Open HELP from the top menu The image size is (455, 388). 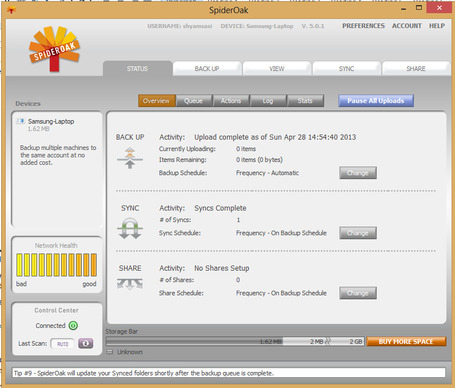pyautogui.click(x=437, y=26)
